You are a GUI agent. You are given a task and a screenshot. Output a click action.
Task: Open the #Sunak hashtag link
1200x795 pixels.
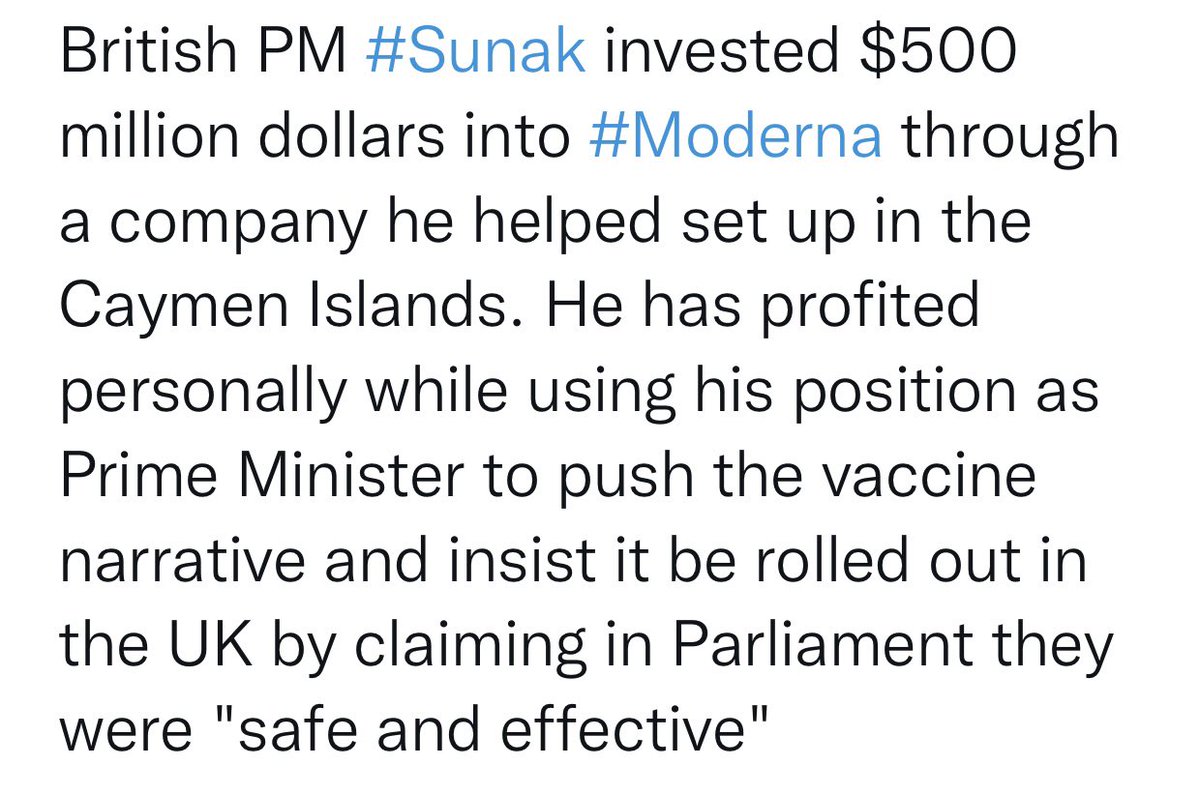tap(475, 52)
